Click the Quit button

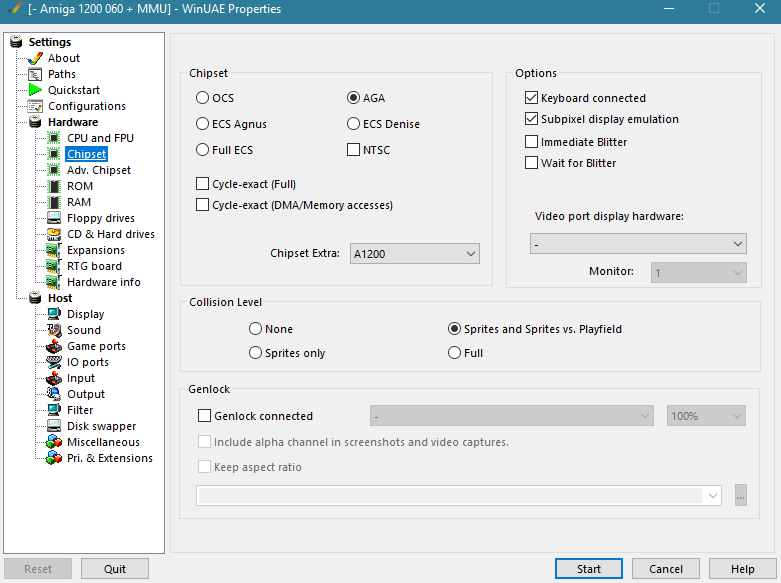(x=115, y=569)
